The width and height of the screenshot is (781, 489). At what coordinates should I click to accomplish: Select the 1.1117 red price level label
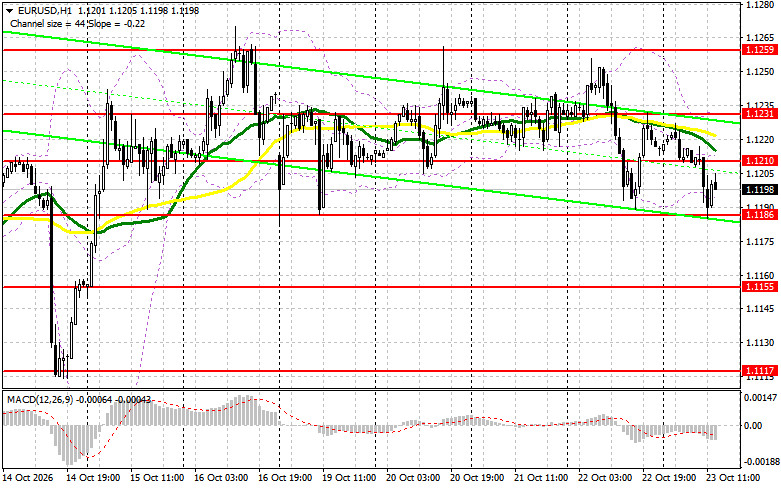(759, 371)
